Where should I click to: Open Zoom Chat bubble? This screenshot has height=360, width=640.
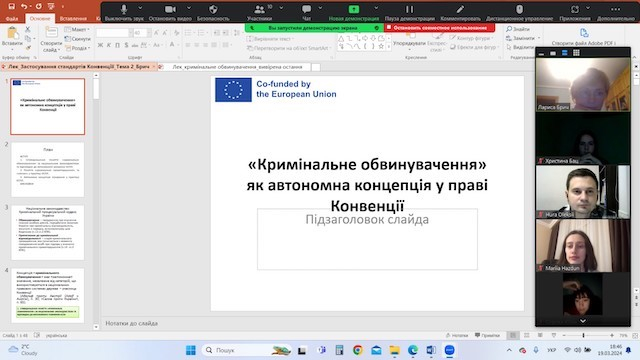click(x=307, y=9)
